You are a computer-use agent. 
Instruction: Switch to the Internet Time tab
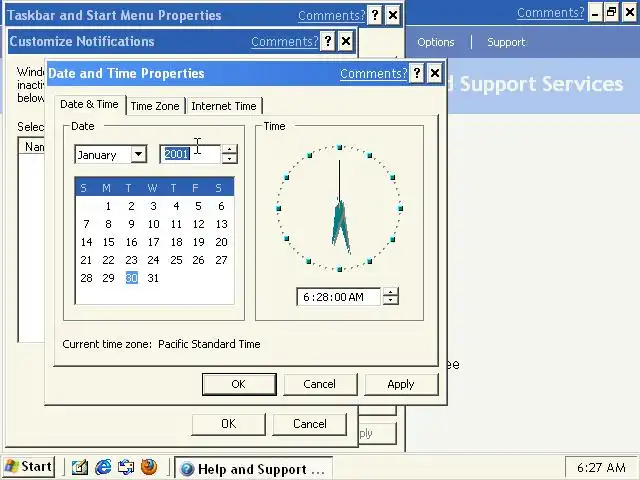[224, 106]
